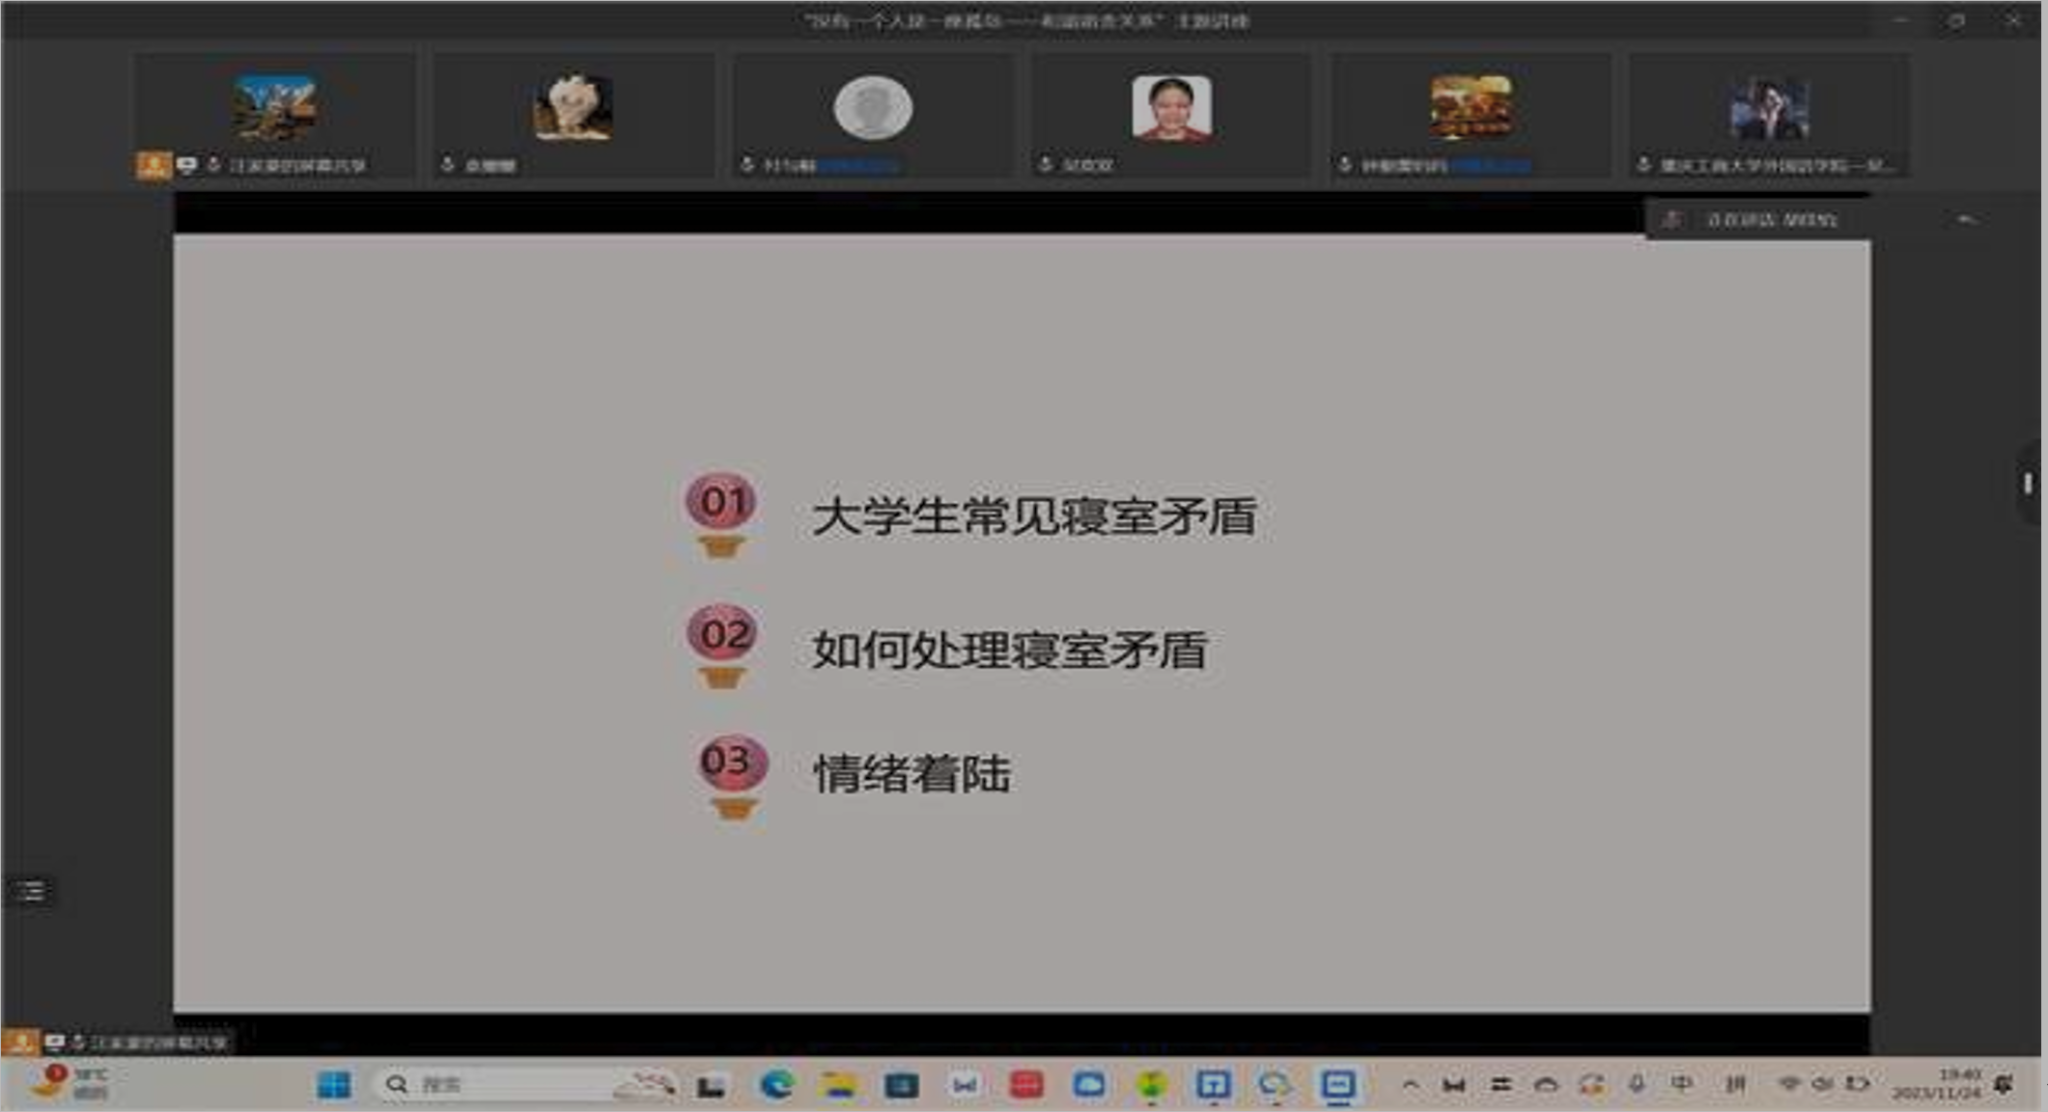Expand the right side panel handle
Image resolution: width=2048 pixels, height=1112 pixels.
point(2027,484)
